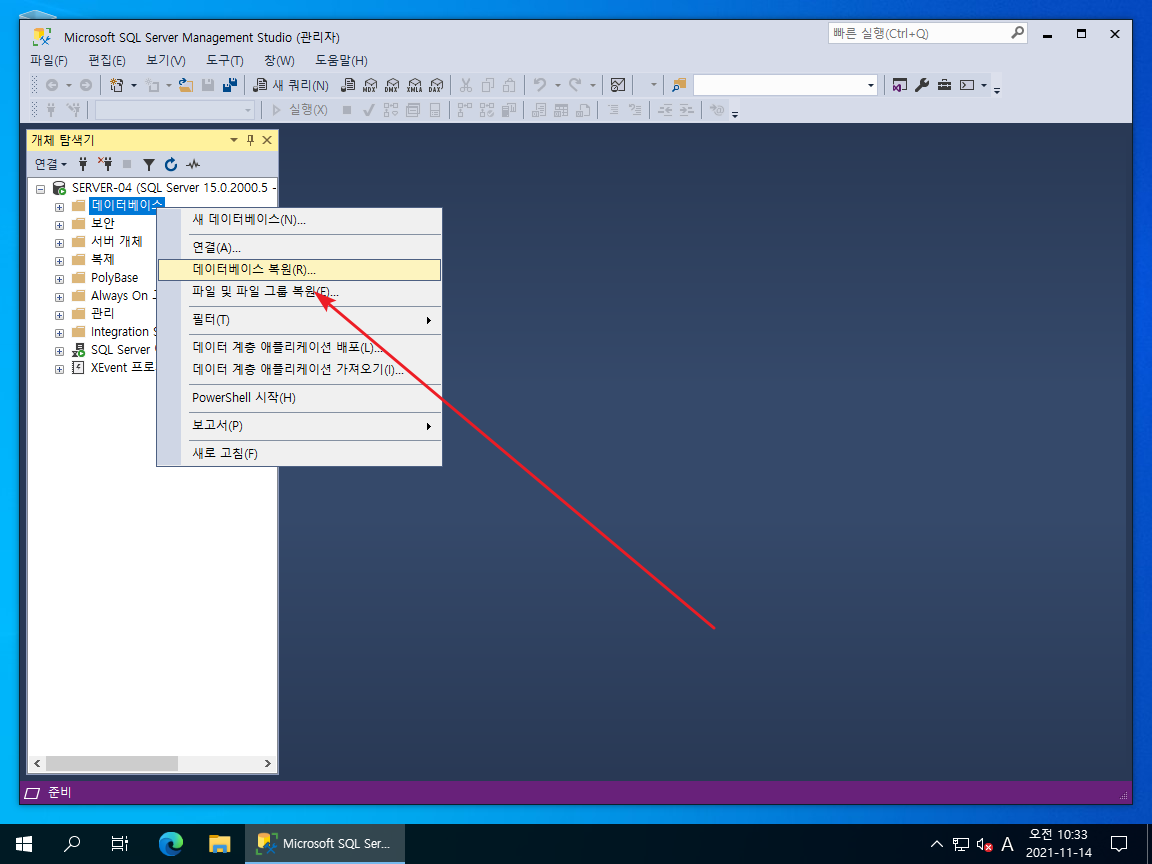Open a new DAX query
Image resolution: width=1152 pixels, height=864 pixels.
[x=436, y=85]
